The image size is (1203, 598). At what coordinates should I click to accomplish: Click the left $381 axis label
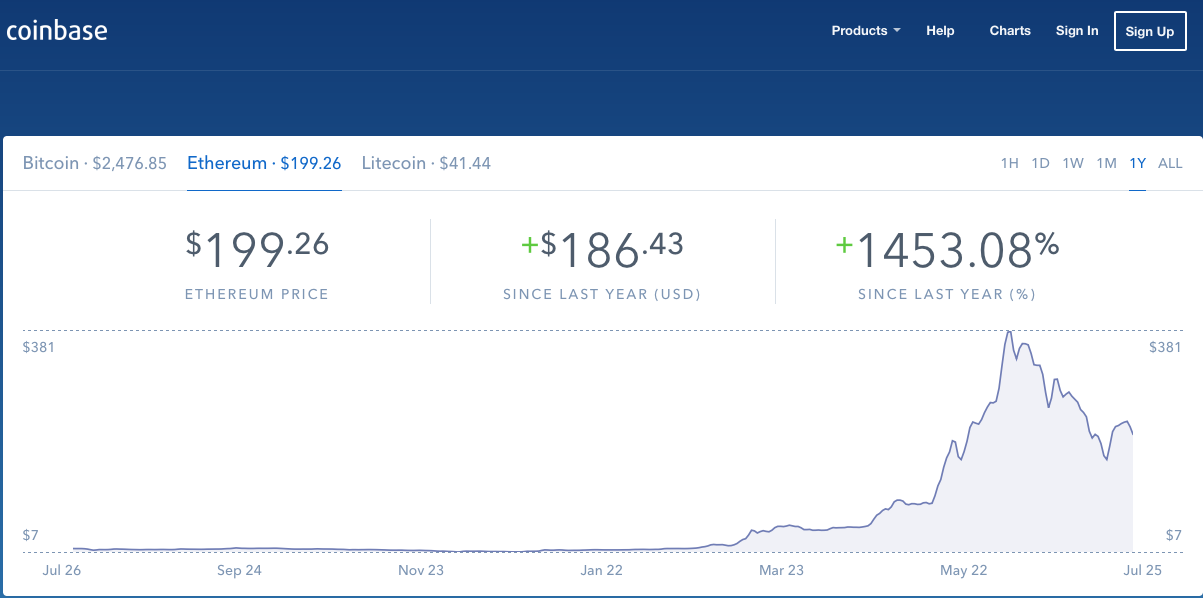pyautogui.click(x=38, y=347)
